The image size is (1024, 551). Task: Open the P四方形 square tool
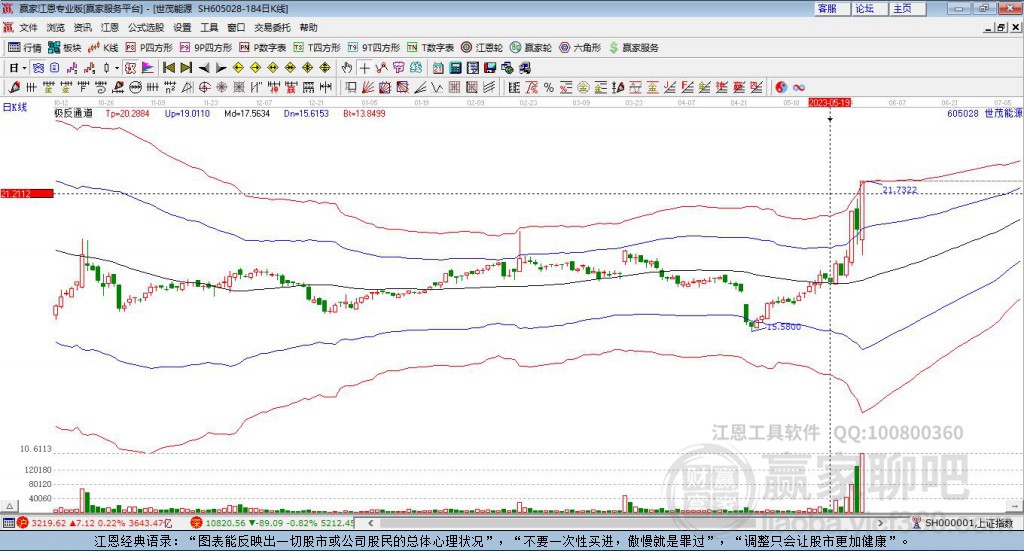(149, 48)
